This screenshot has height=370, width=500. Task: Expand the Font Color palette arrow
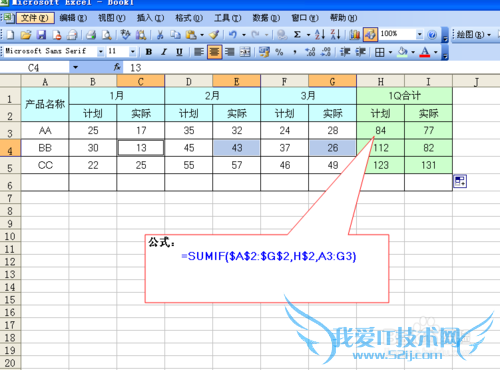tap(436, 52)
